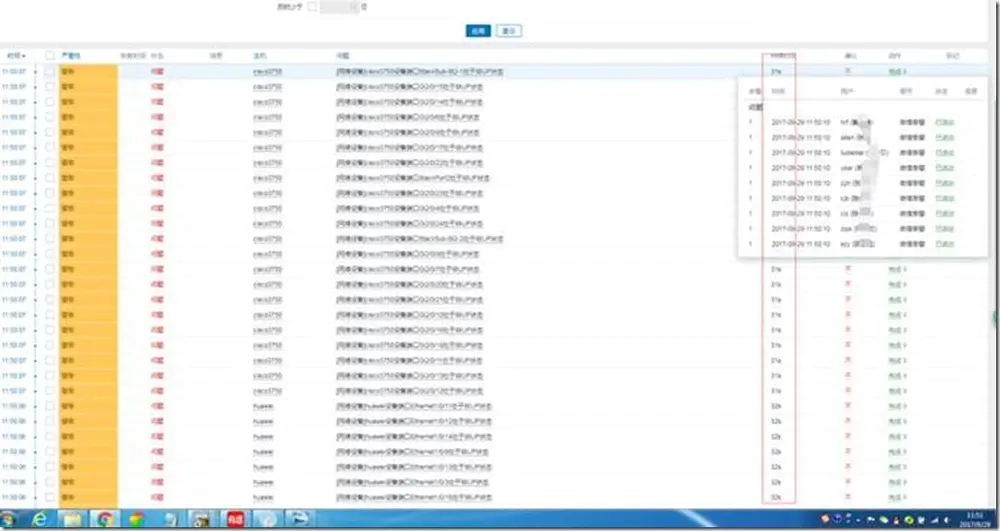Image resolution: width=1000 pixels, height=531 pixels.
Task: Sort by the 问题 problem column header
Action: 342,56
